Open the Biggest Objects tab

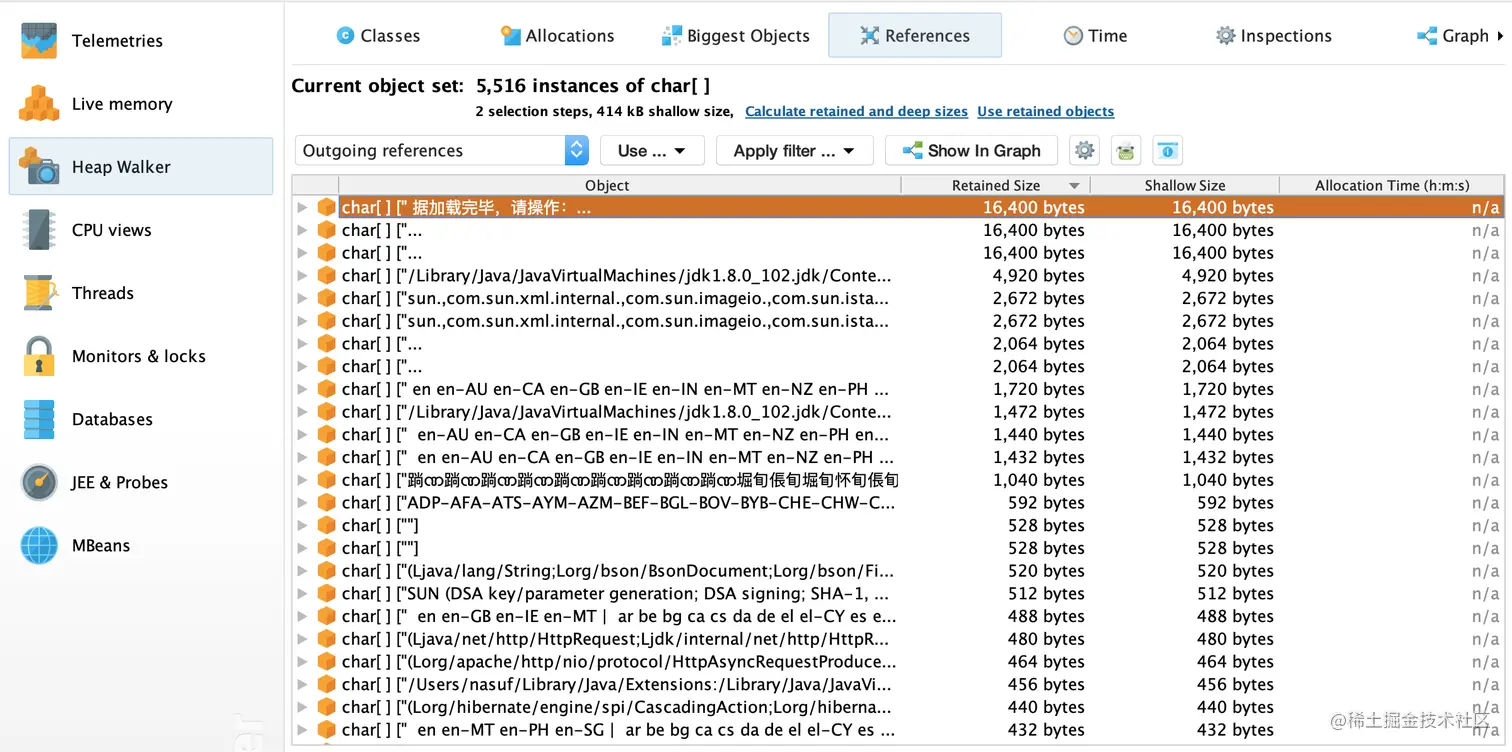click(x=736, y=36)
